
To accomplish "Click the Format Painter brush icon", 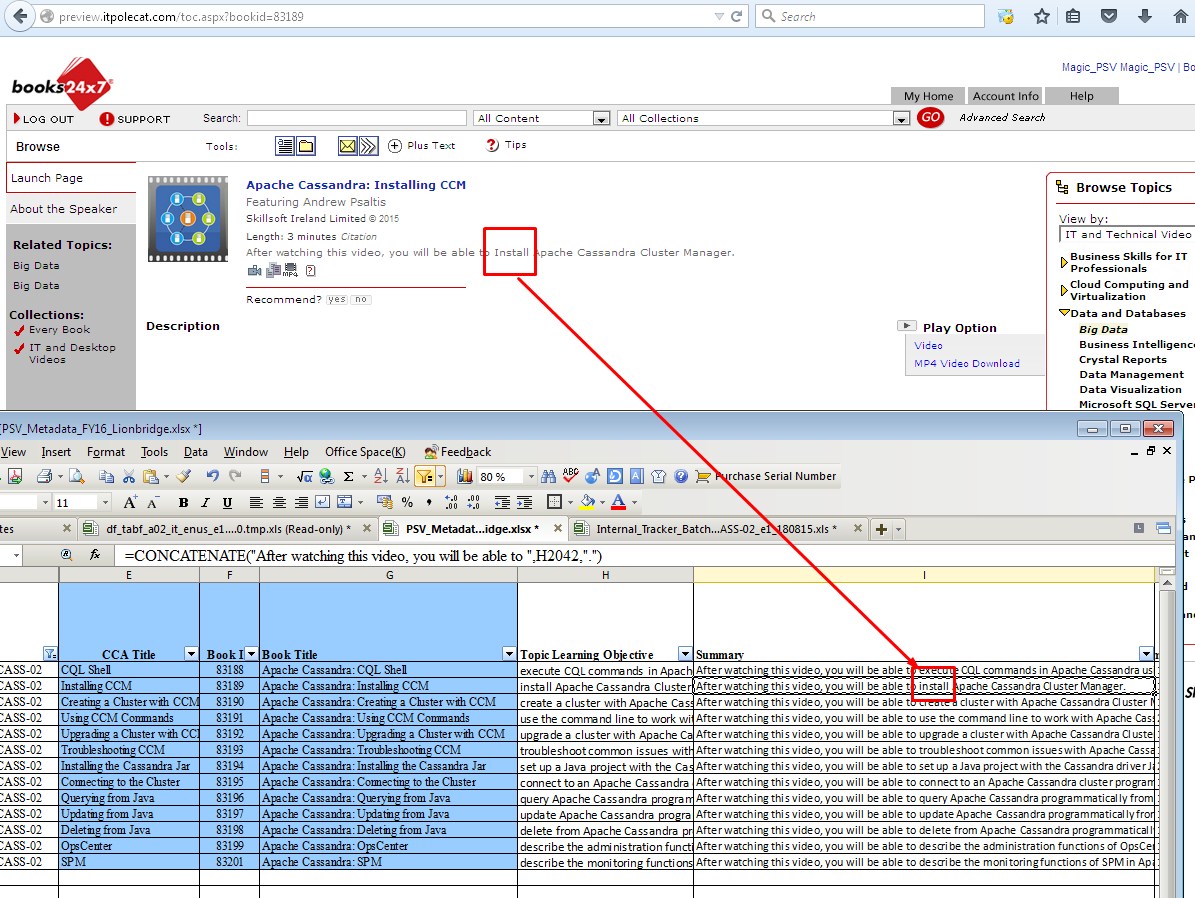I will tap(184, 476).
